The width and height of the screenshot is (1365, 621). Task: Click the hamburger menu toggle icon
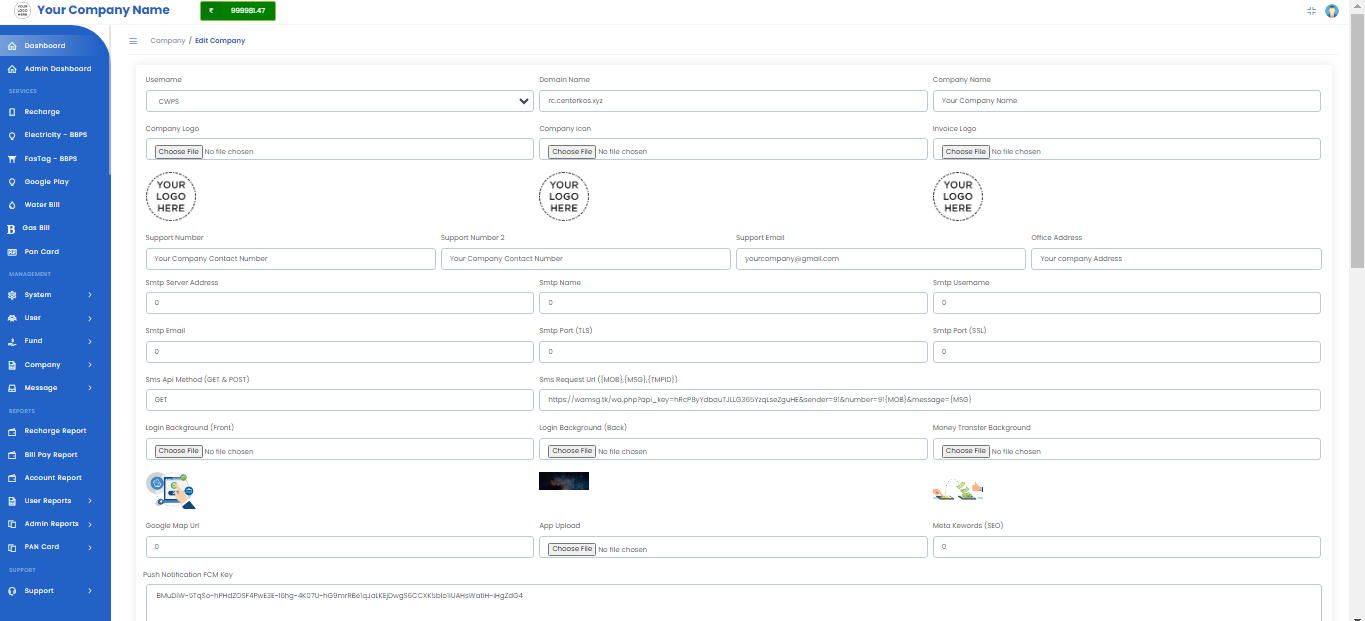coord(133,41)
